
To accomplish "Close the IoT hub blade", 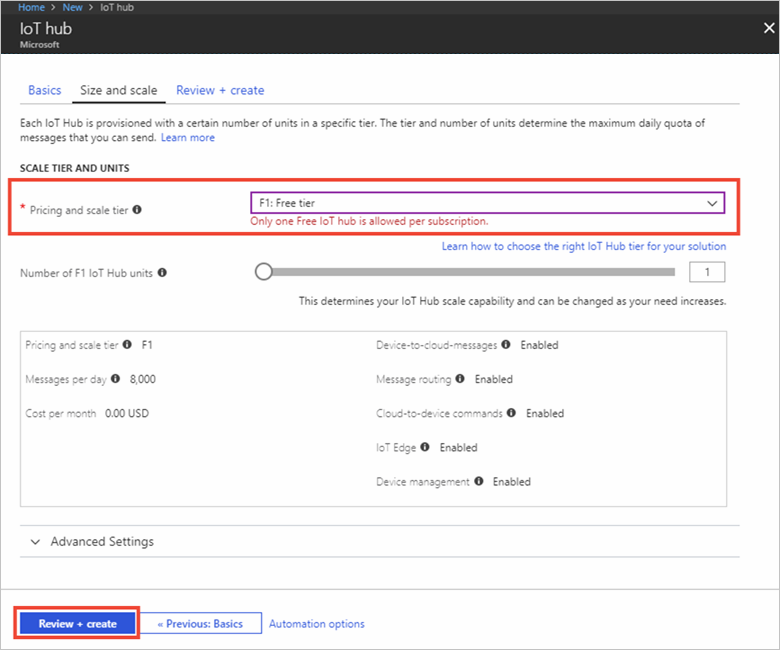I will 769,28.
